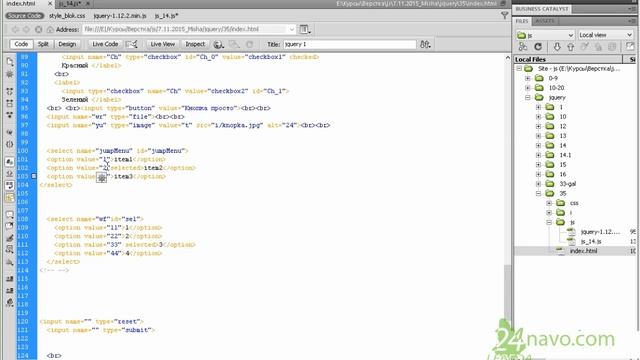The width and height of the screenshot is (640, 360).
Task: Click the Move or Convert CSS icon
Action: [x=10, y=262]
